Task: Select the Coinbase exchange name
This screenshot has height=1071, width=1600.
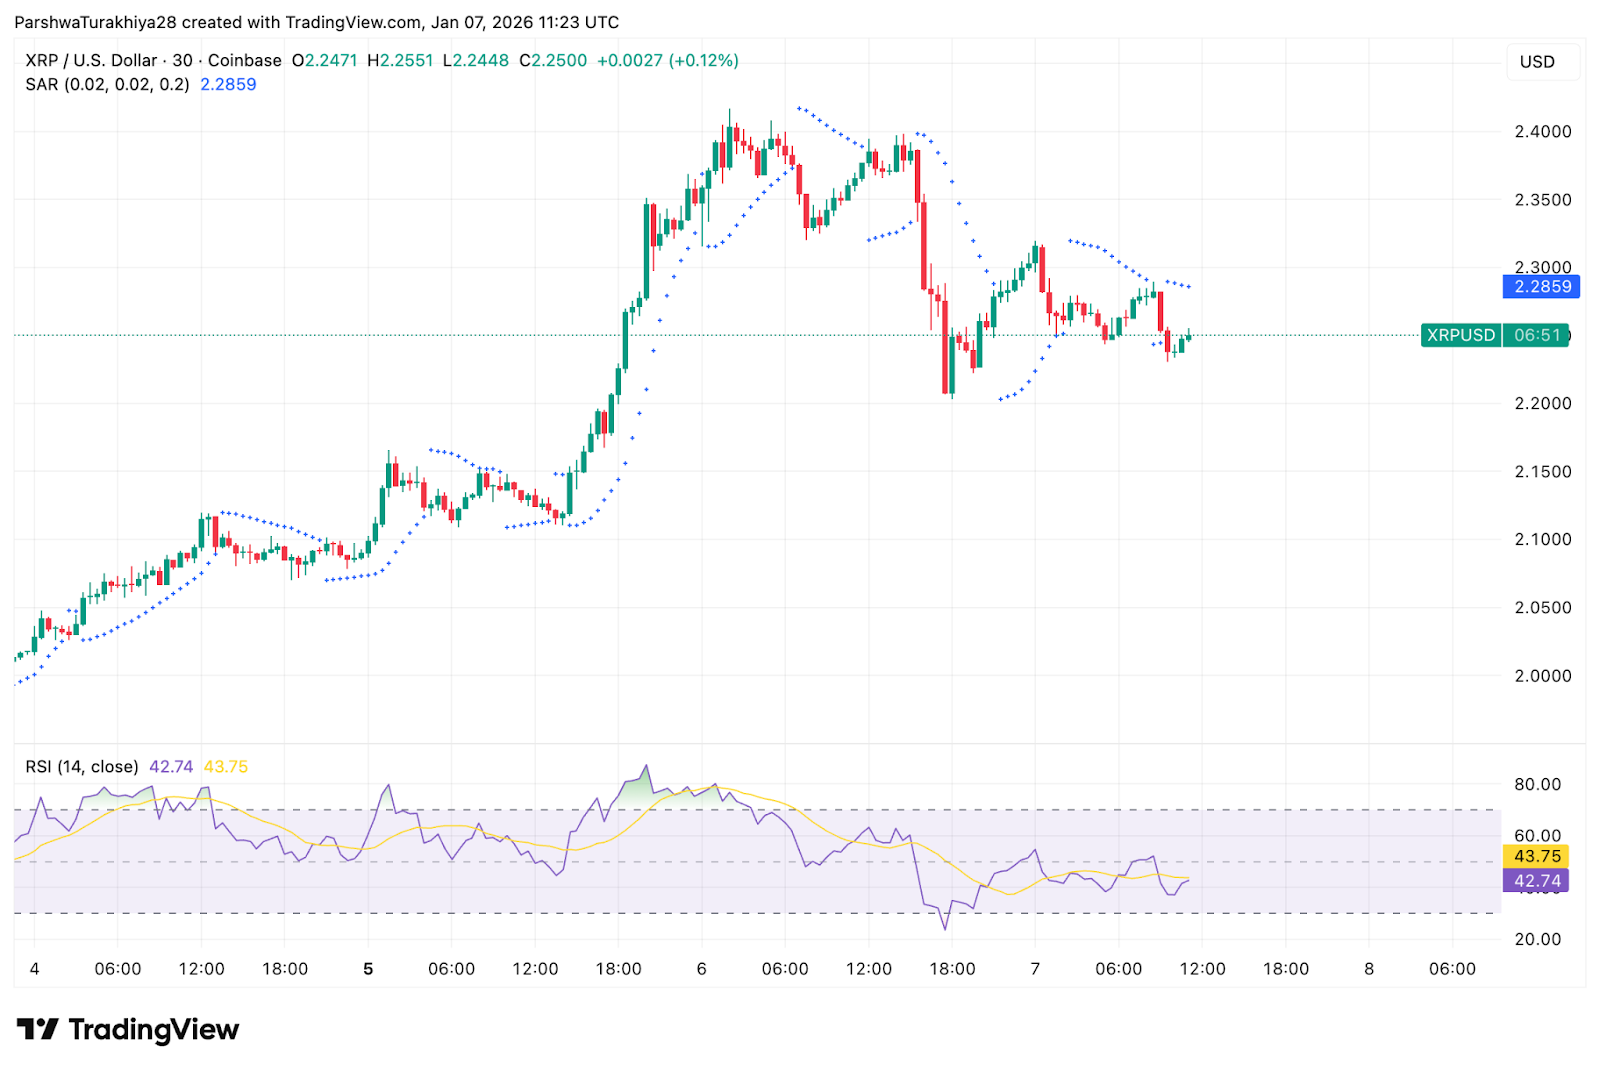Action: (243, 60)
